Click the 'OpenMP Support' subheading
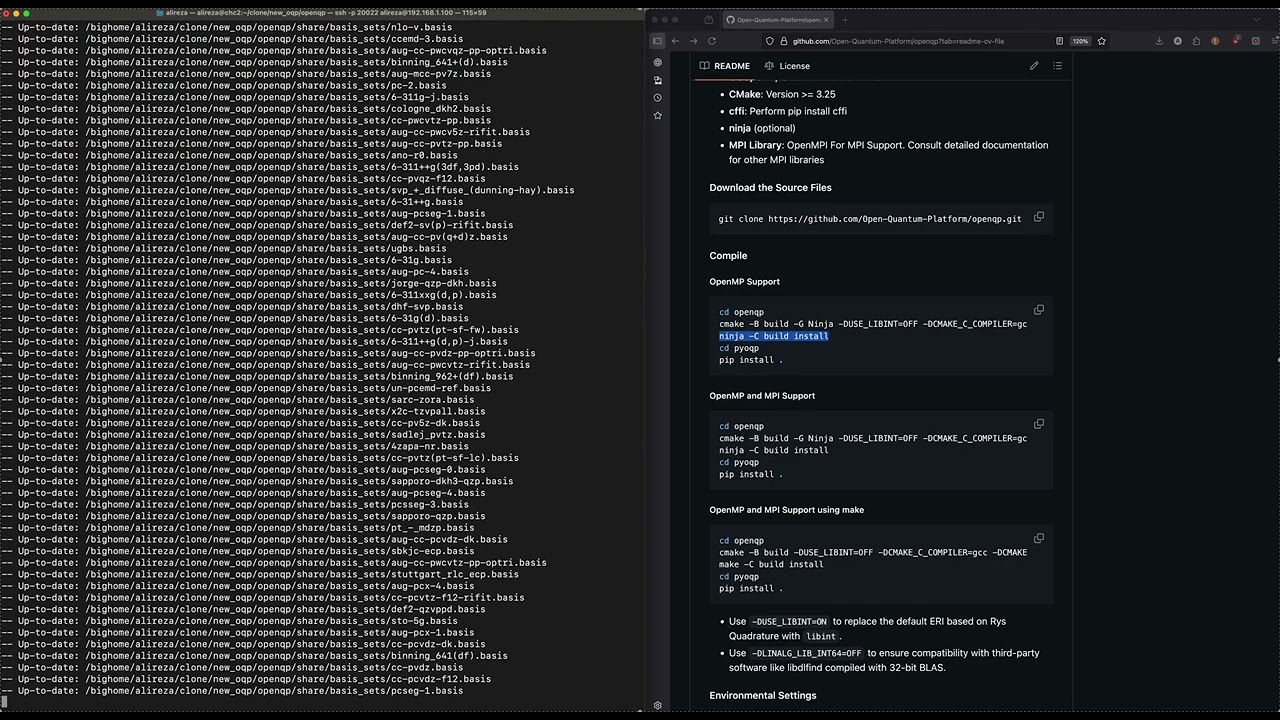Image resolution: width=1280 pixels, height=720 pixels. (x=744, y=282)
